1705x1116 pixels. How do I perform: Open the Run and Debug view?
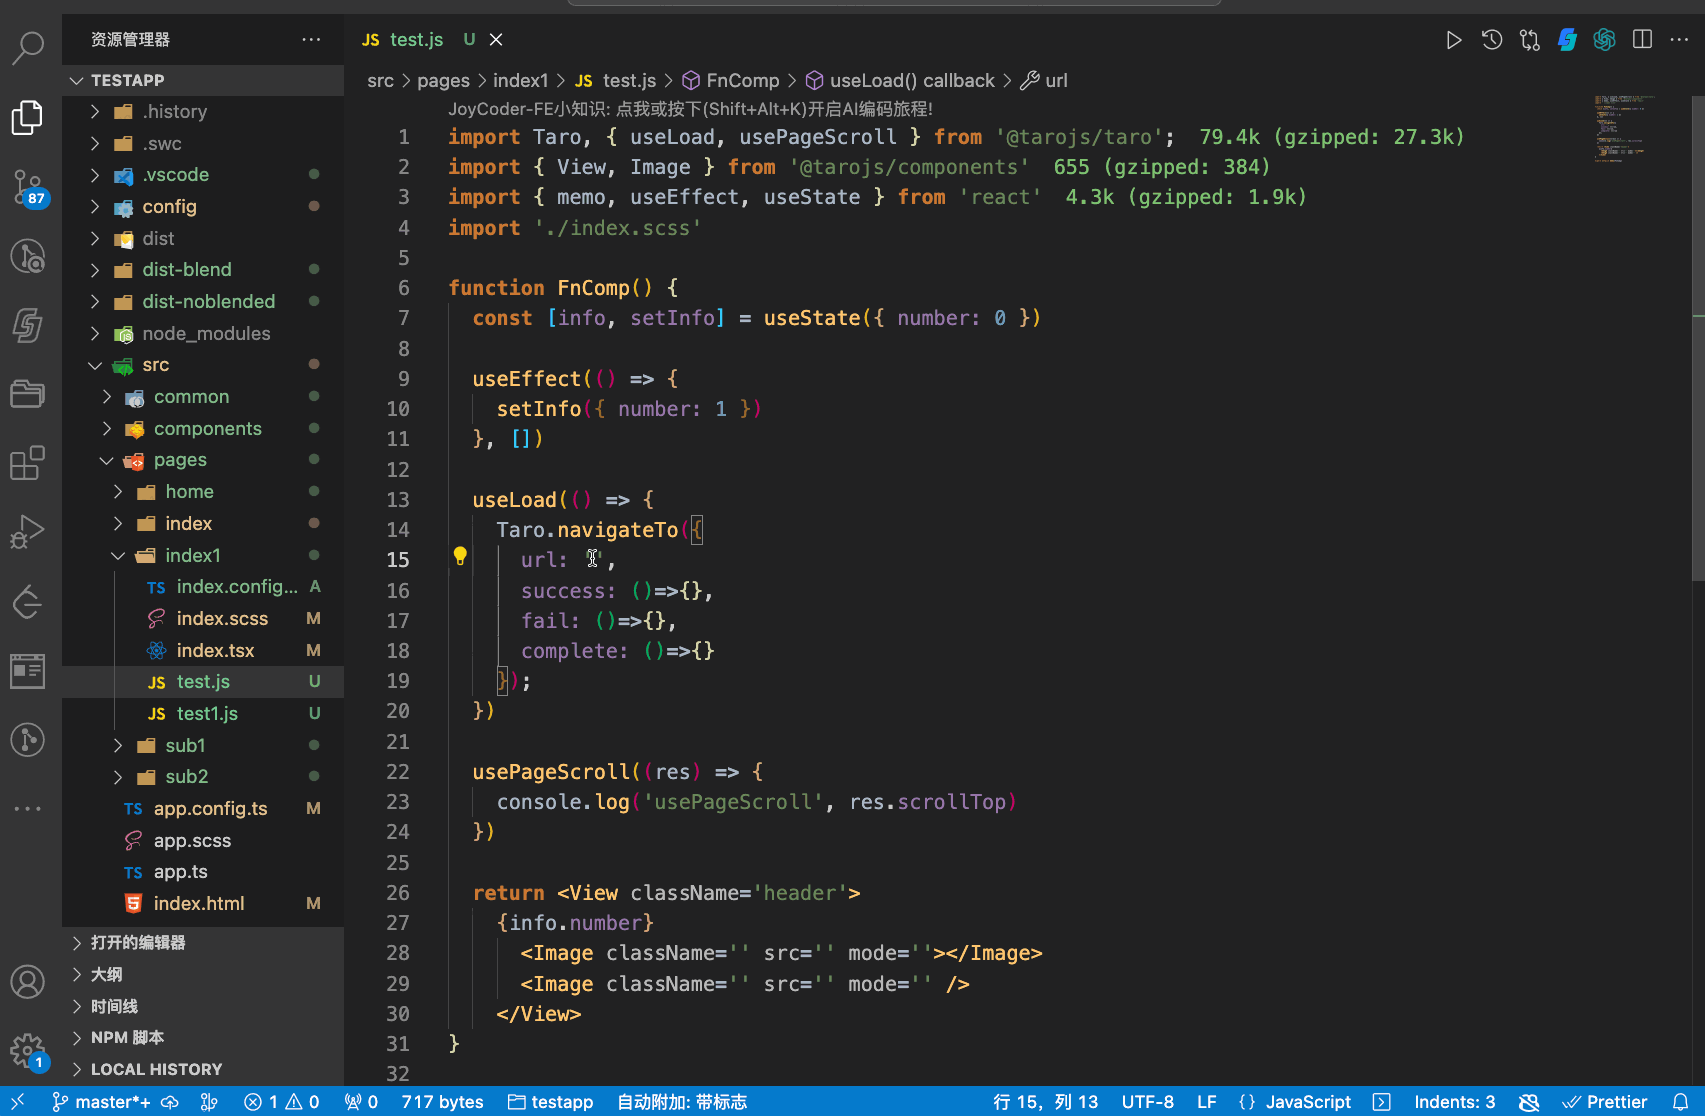[x=28, y=531]
